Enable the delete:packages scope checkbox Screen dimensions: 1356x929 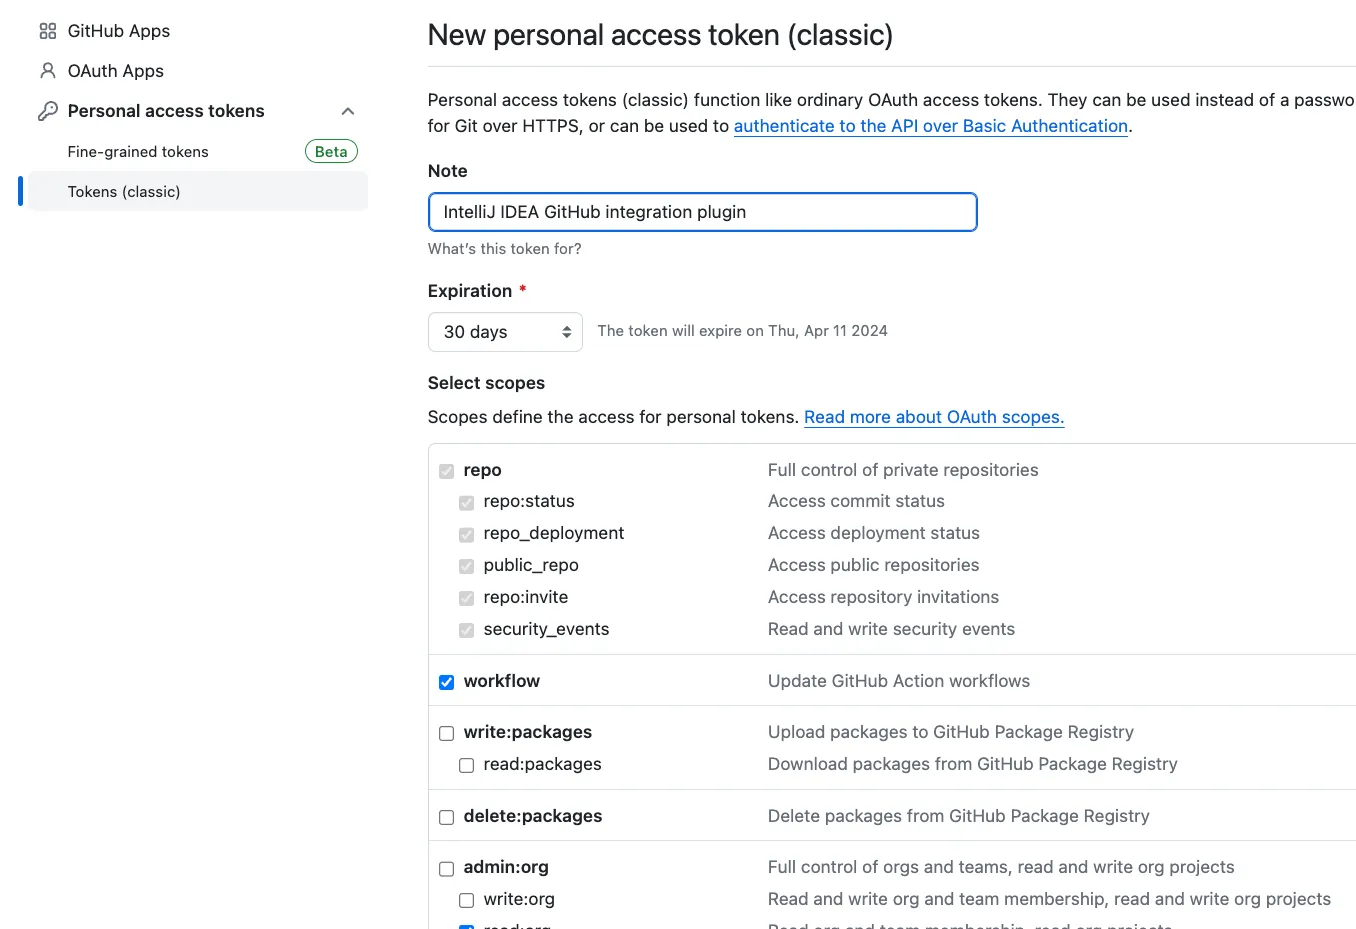pyautogui.click(x=447, y=817)
